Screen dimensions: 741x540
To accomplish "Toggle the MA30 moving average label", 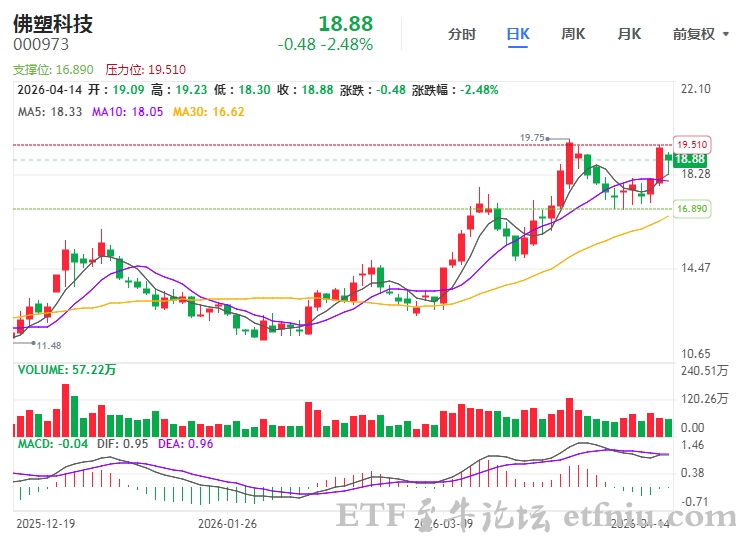I will [209, 112].
